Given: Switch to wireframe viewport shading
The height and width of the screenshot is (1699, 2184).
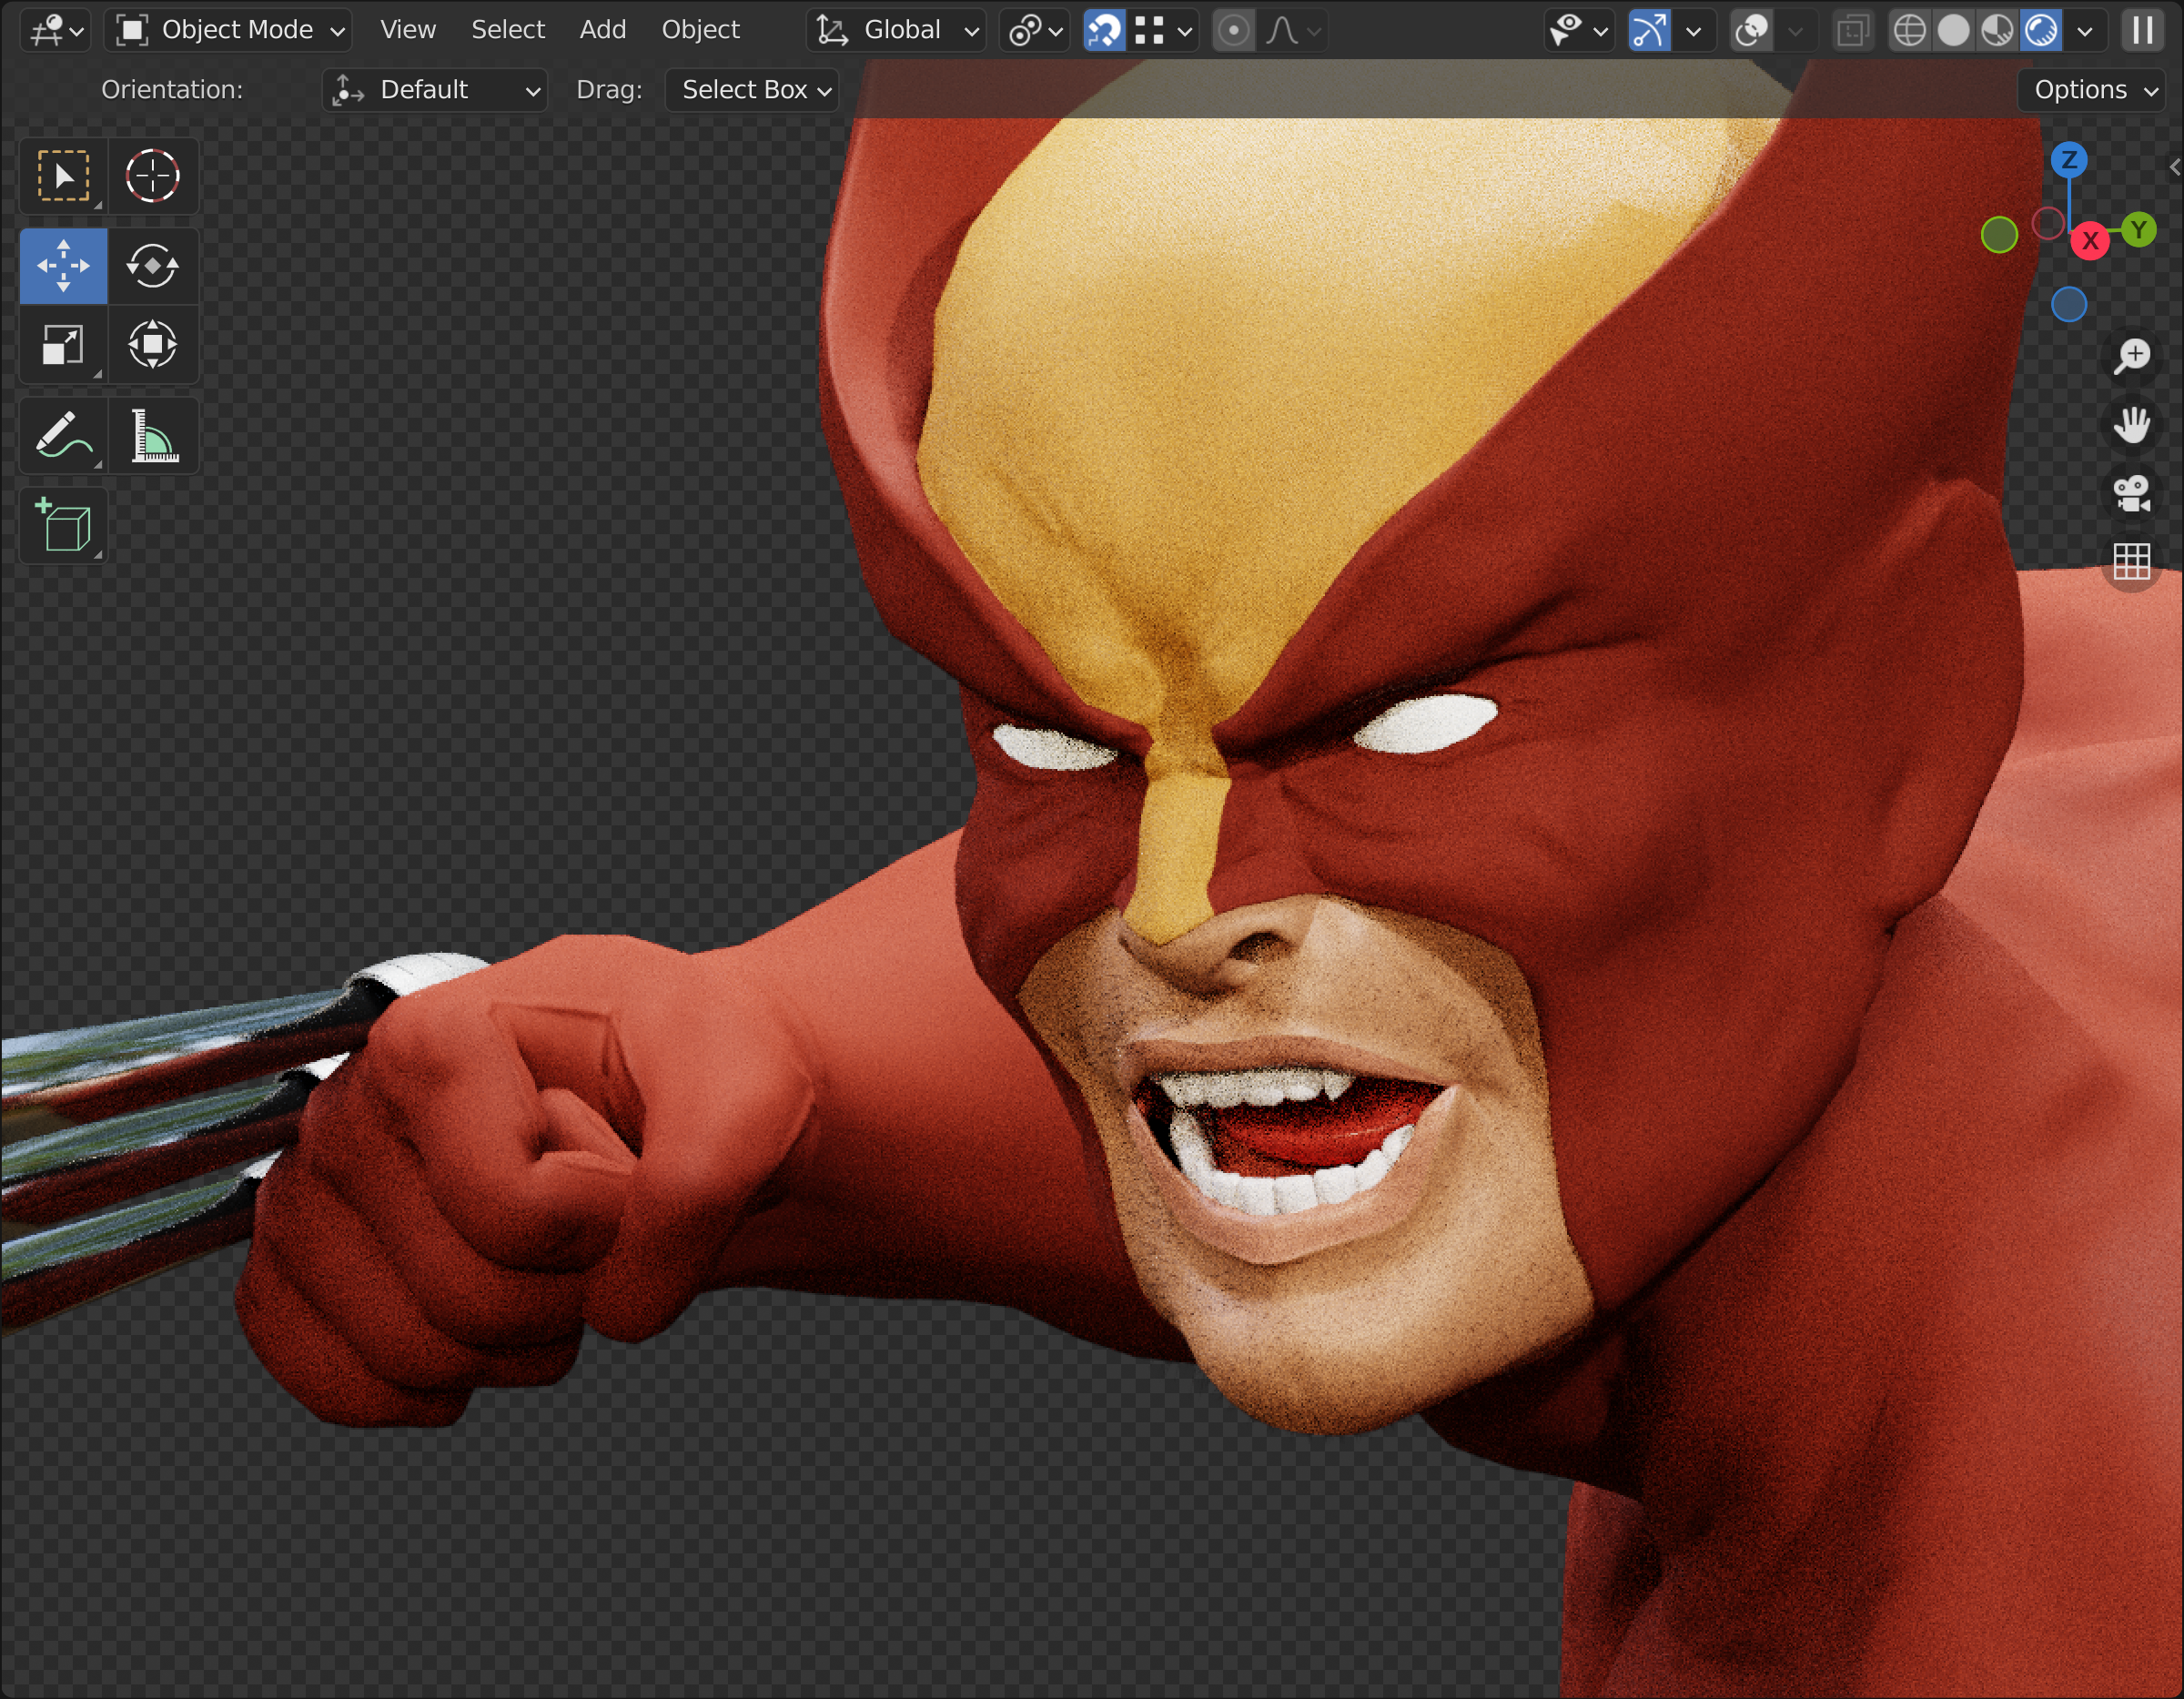Looking at the screenshot, I should click(1909, 30).
